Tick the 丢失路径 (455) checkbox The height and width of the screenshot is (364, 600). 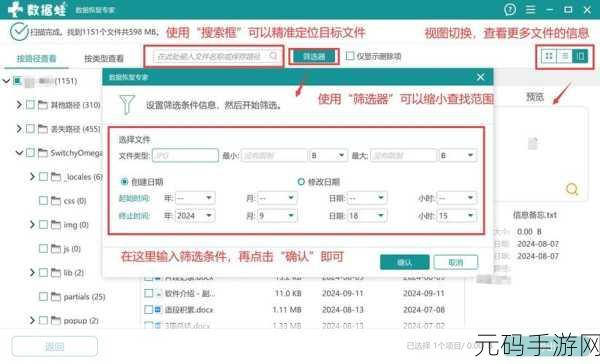(x=30, y=129)
